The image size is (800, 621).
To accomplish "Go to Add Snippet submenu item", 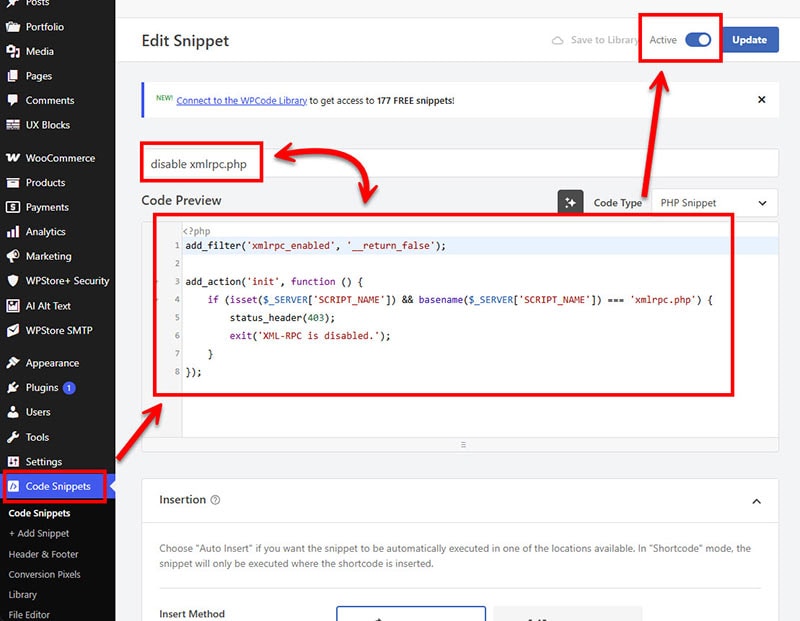I will pyautogui.click(x=39, y=533).
